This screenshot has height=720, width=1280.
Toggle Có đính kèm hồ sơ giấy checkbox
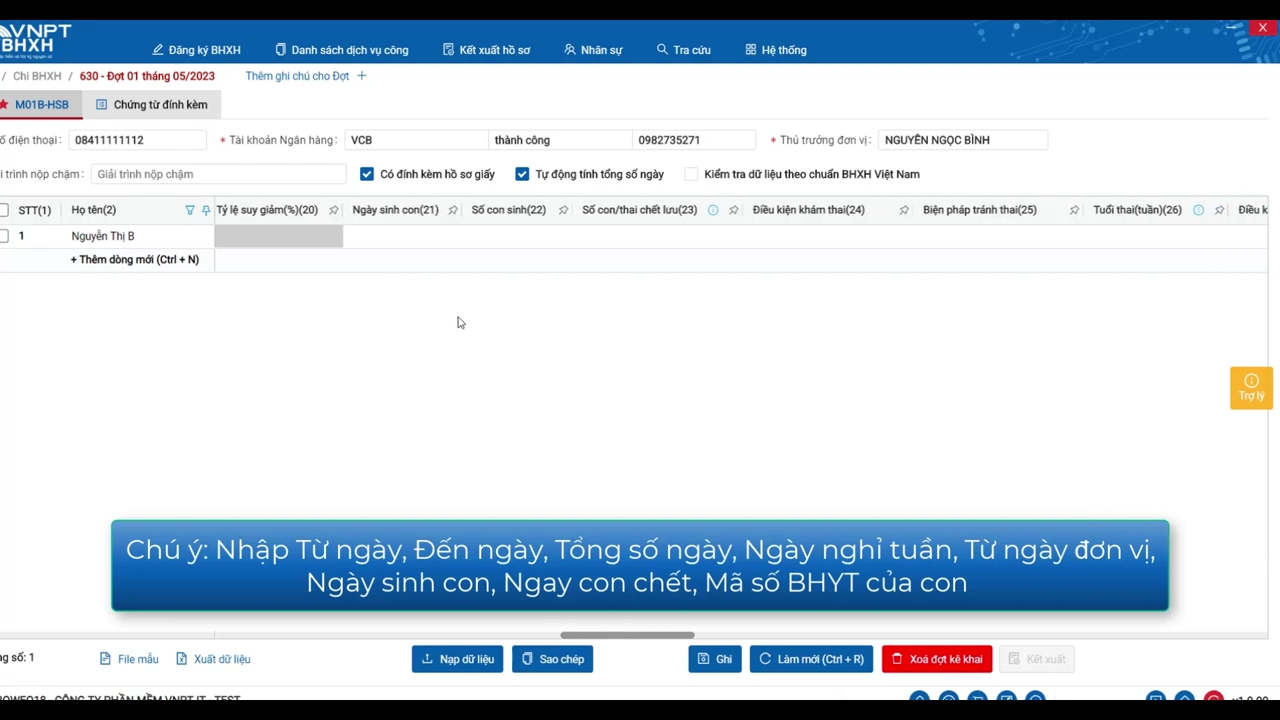click(x=367, y=174)
